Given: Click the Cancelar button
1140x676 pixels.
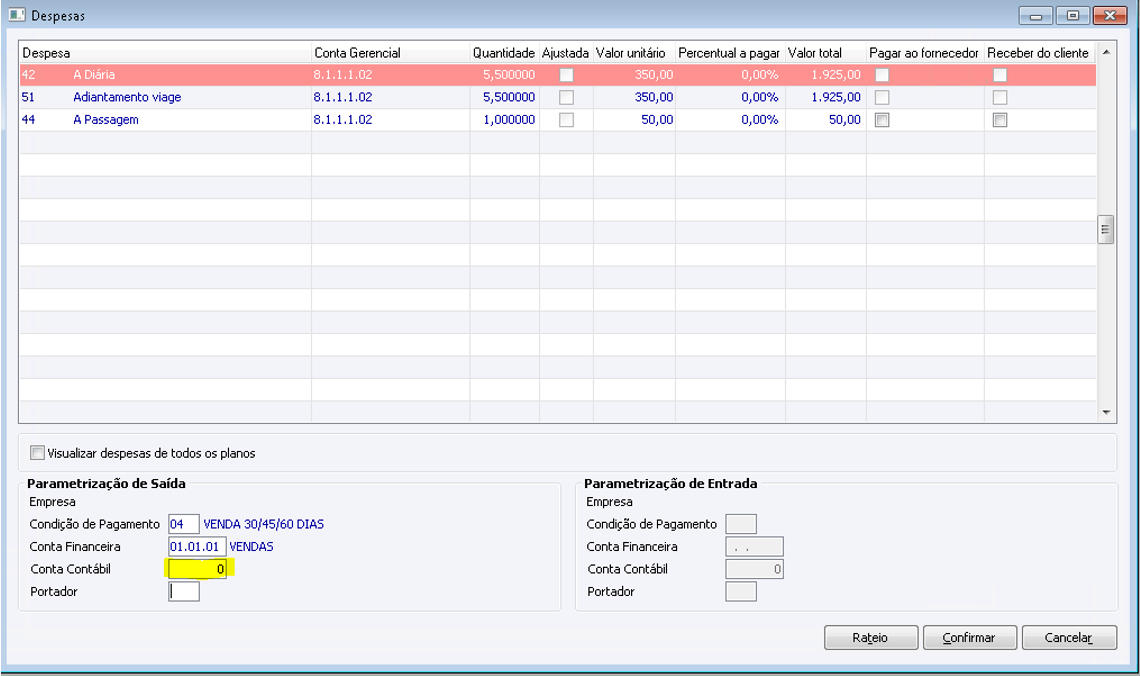Looking at the screenshot, I should [1069, 637].
